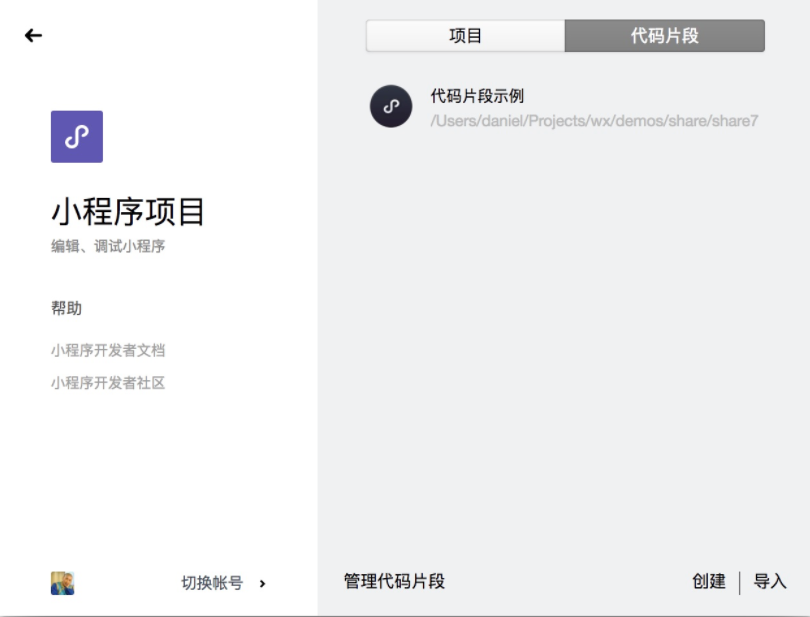Click the 帮助 section heading

point(66,308)
